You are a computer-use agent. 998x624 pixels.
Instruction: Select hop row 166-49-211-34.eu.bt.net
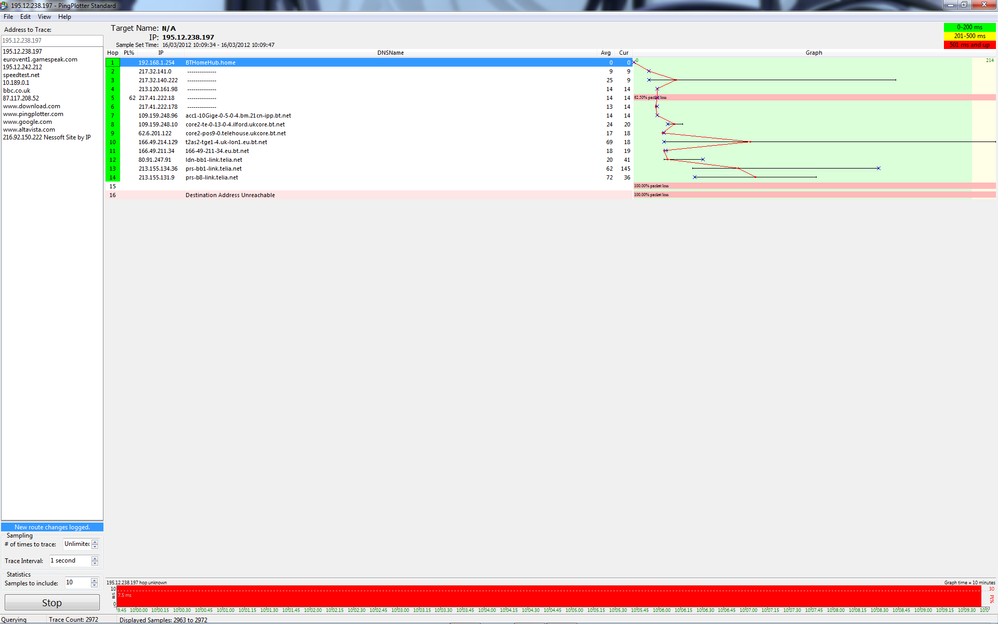click(x=369, y=151)
